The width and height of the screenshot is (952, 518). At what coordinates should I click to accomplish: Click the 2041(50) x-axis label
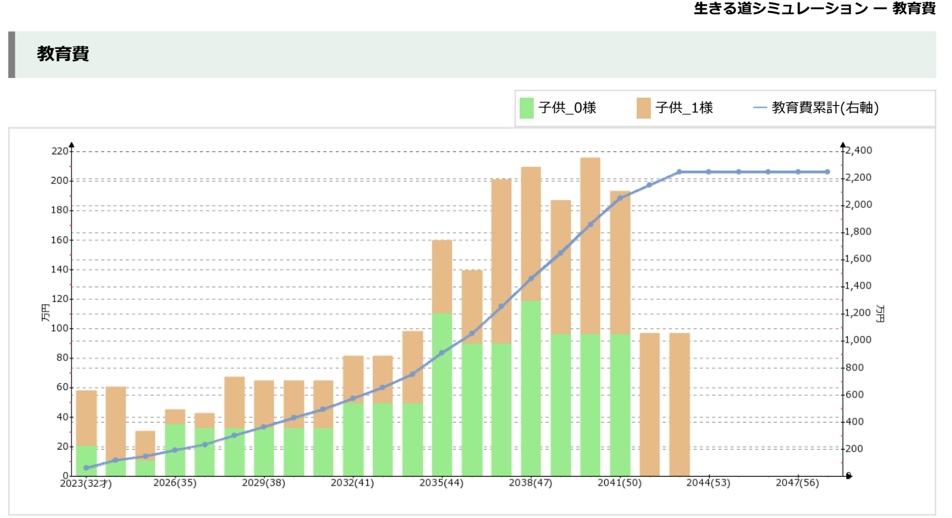(x=620, y=483)
